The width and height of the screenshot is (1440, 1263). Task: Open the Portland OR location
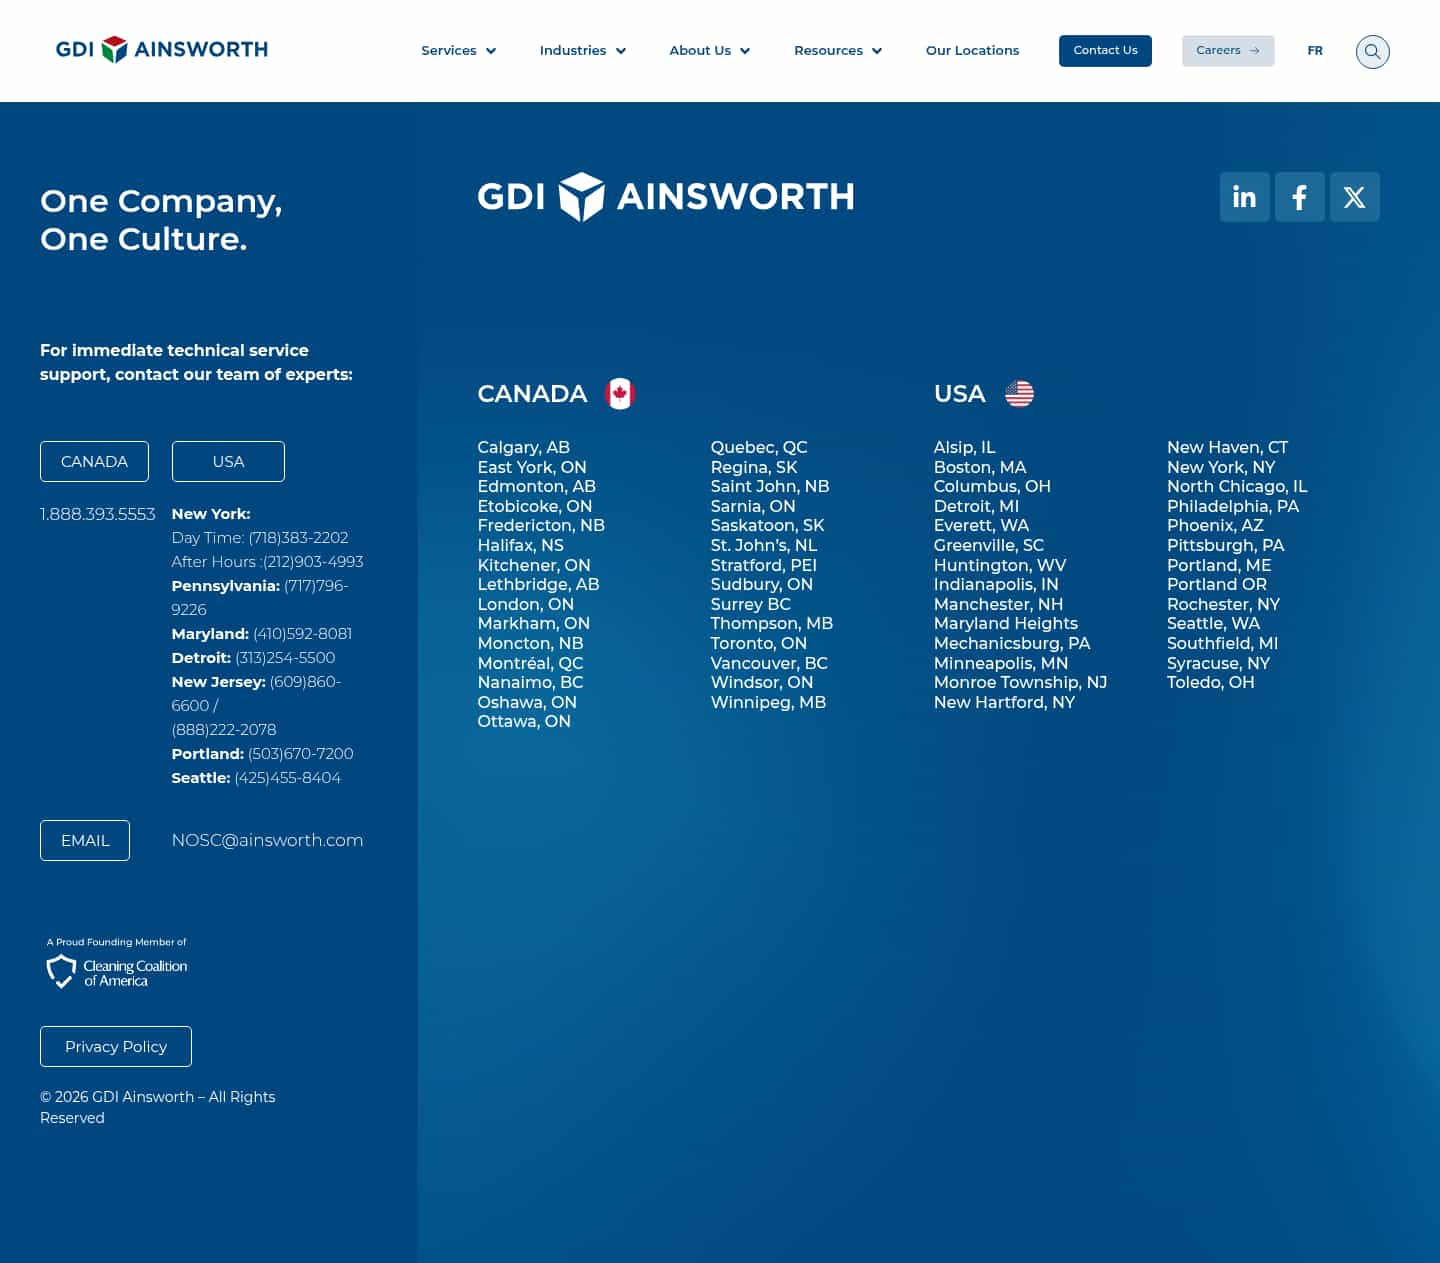pos(1216,584)
